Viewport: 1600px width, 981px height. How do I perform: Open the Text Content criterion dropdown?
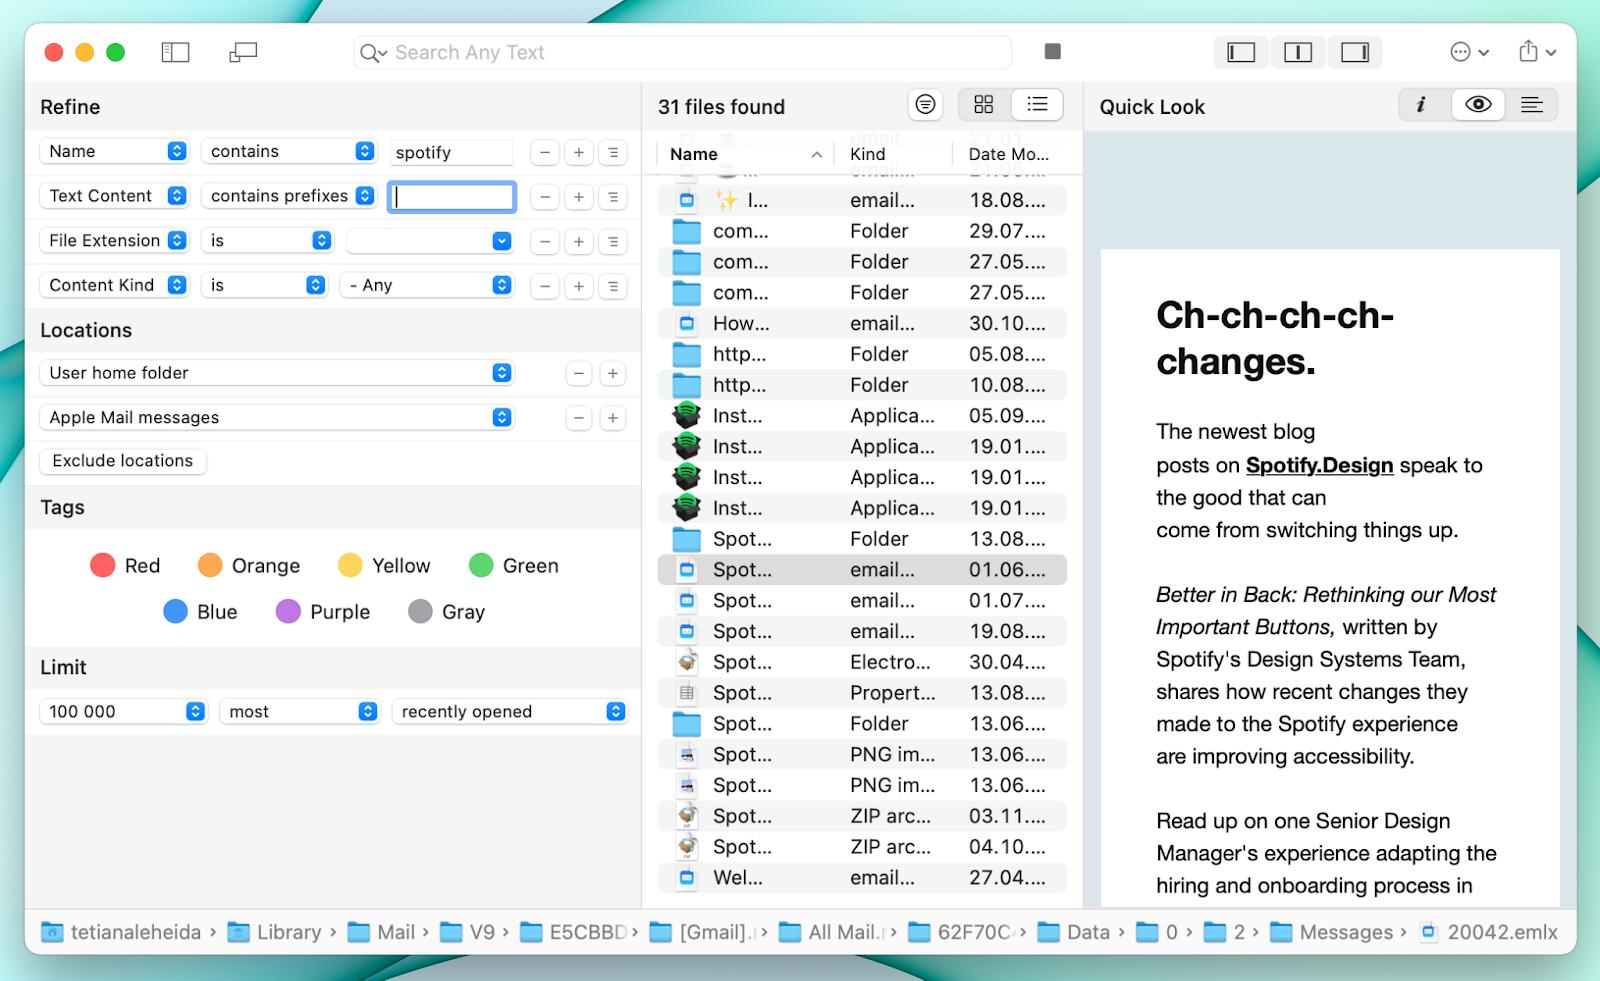coord(114,196)
